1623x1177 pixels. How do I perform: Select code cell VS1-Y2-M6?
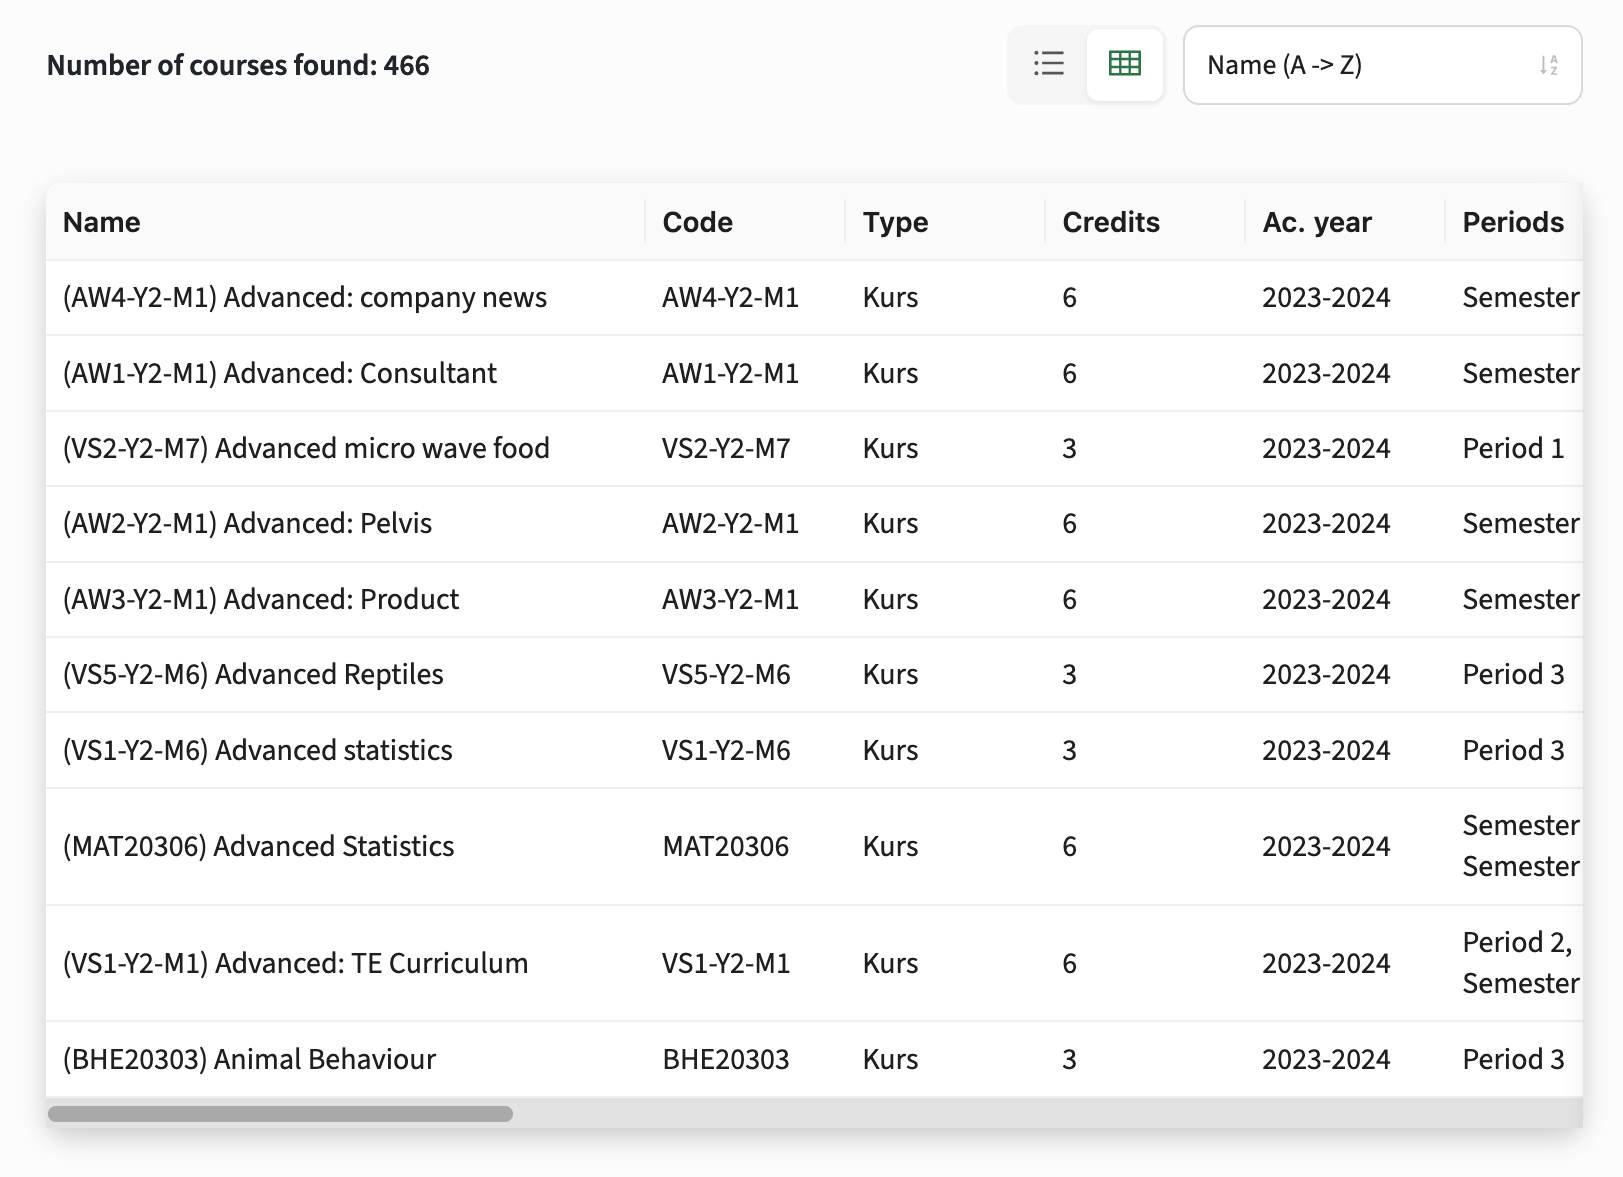coord(727,750)
